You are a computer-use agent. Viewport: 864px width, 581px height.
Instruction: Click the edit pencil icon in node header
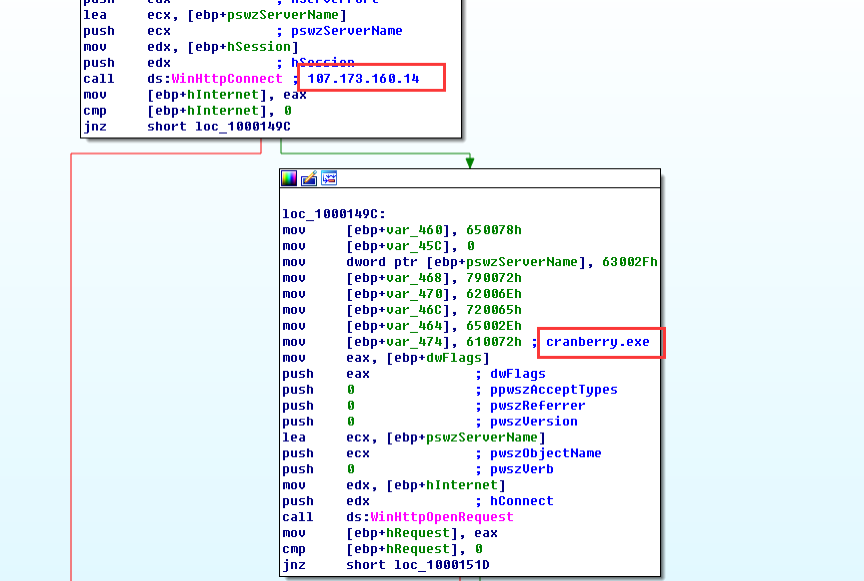pyautogui.click(x=309, y=178)
